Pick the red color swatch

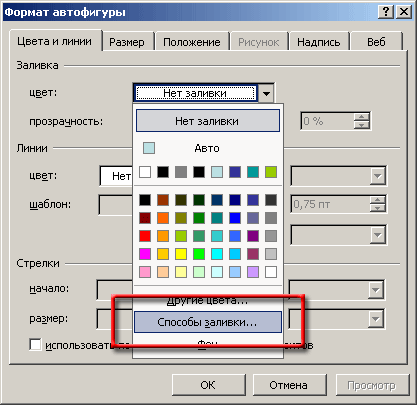tap(145, 236)
